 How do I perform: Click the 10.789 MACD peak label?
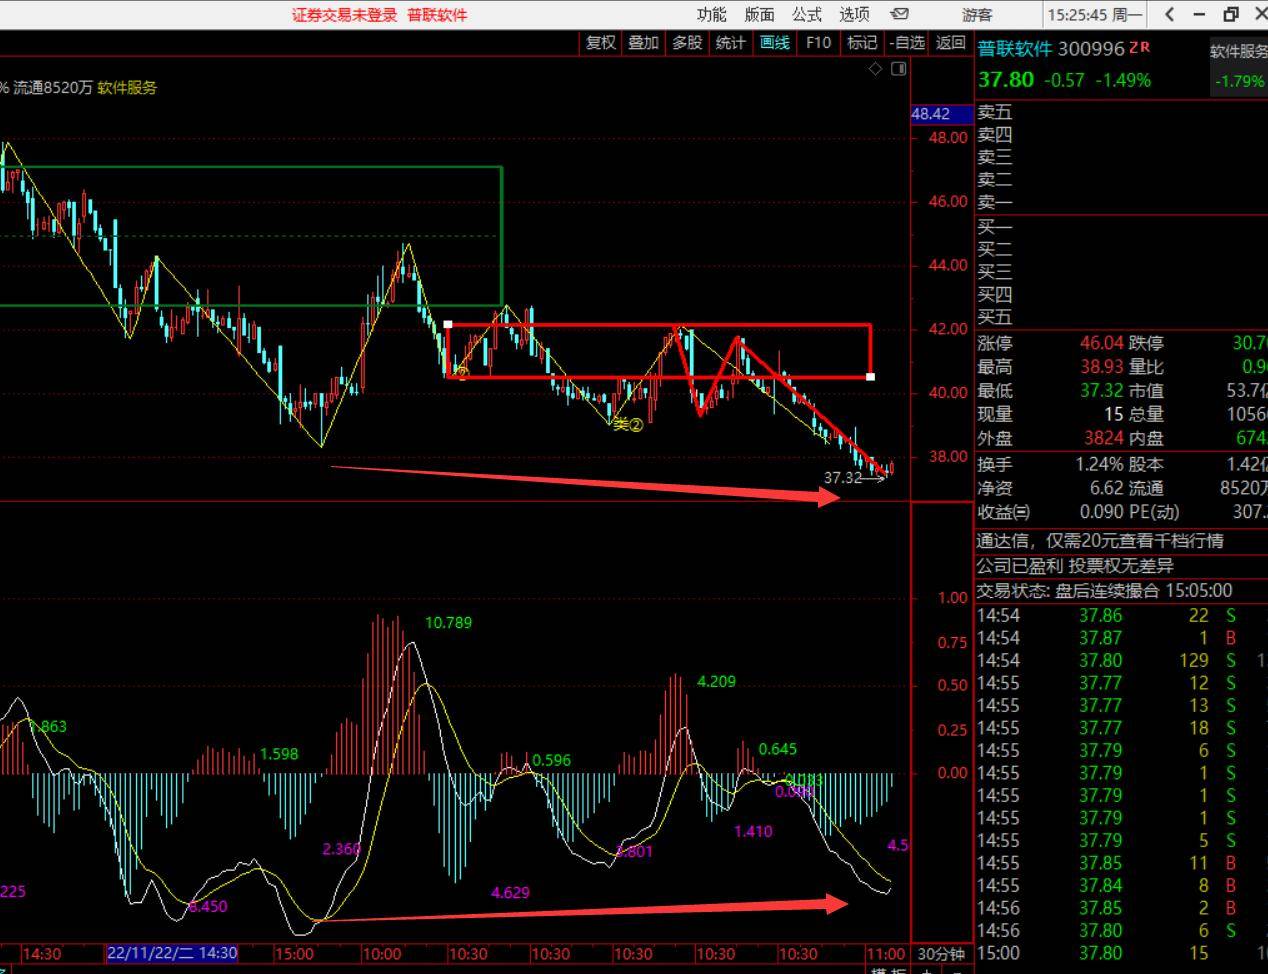point(448,622)
